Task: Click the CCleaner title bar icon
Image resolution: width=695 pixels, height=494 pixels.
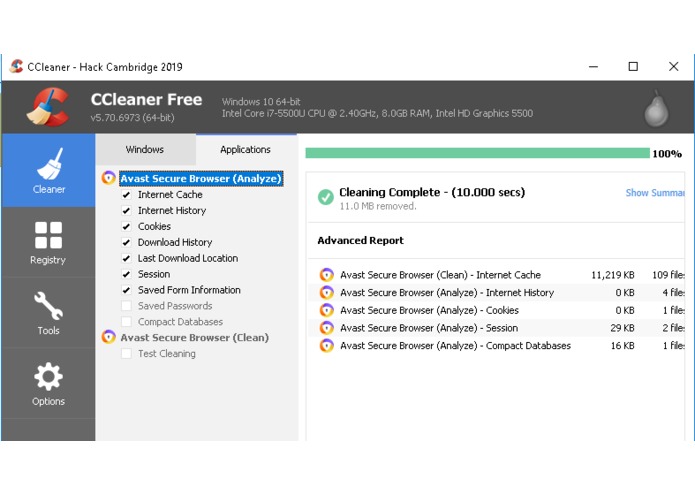Action: pos(16,66)
